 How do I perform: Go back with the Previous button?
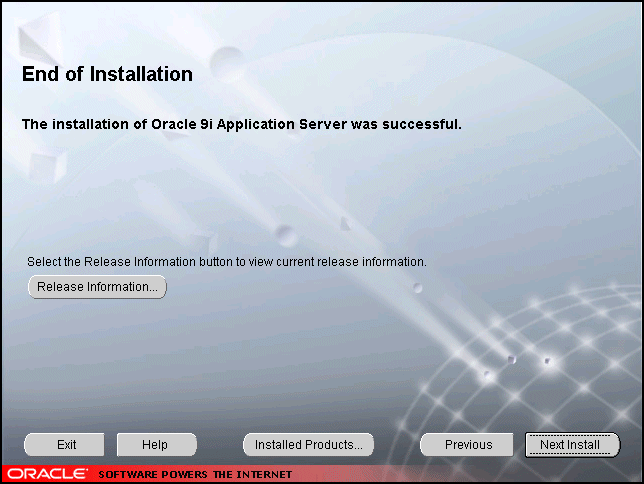(467, 445)
